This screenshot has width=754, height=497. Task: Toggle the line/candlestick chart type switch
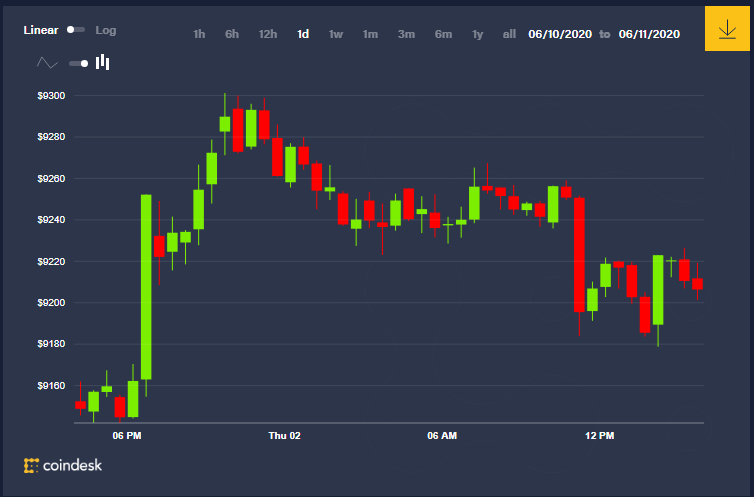point(79,63)
